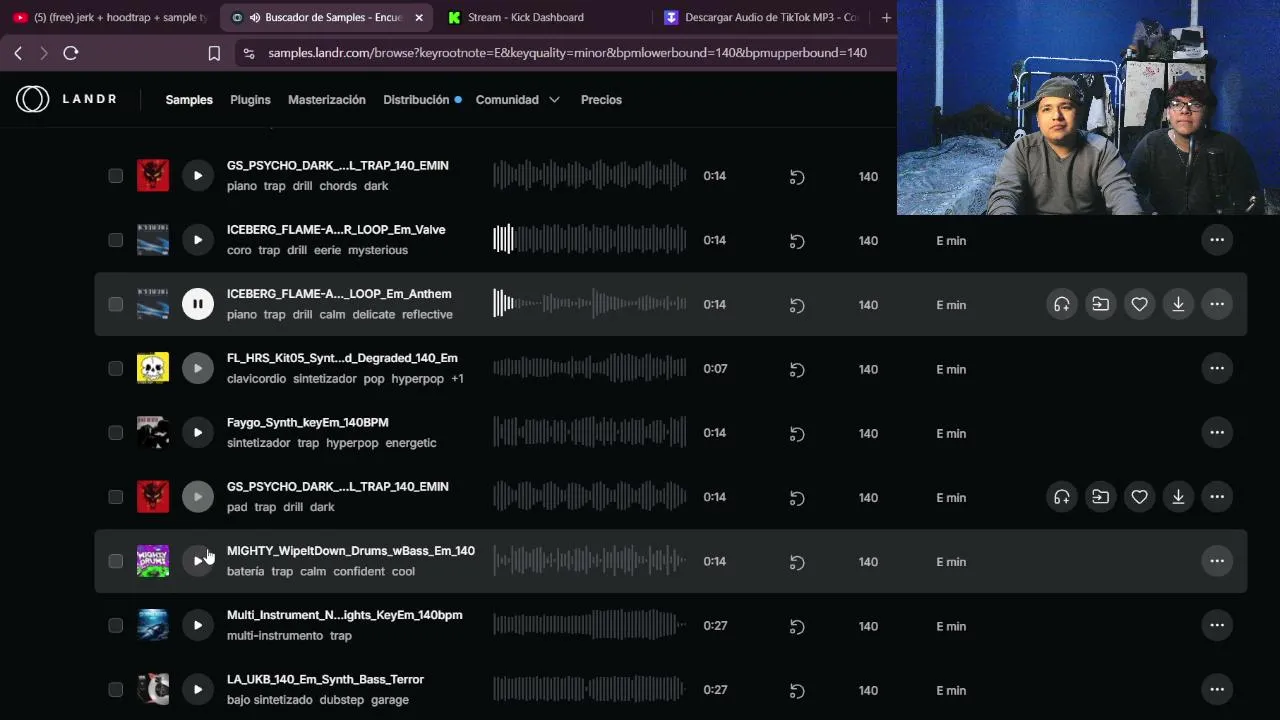Click circular-arrow icon on ICEBERG Em_Valve row
The width and height of the screenshot is (1280, 720).
coord(797,241)
